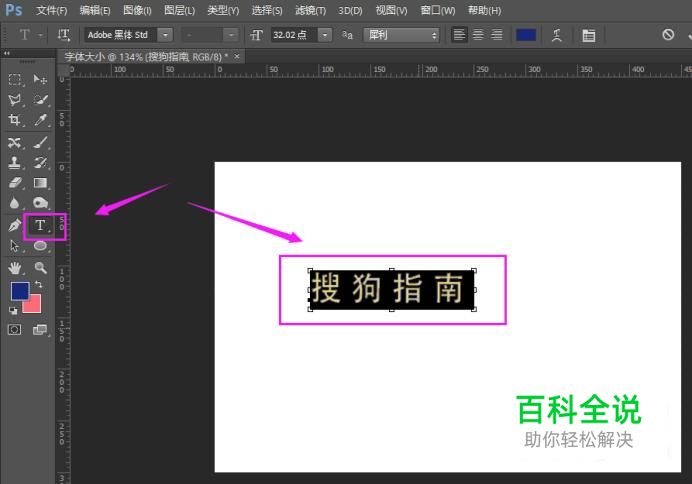This screenshot has width=692, height=484.
Task: Select the Quick Selection tool
Action: [40, 100]
